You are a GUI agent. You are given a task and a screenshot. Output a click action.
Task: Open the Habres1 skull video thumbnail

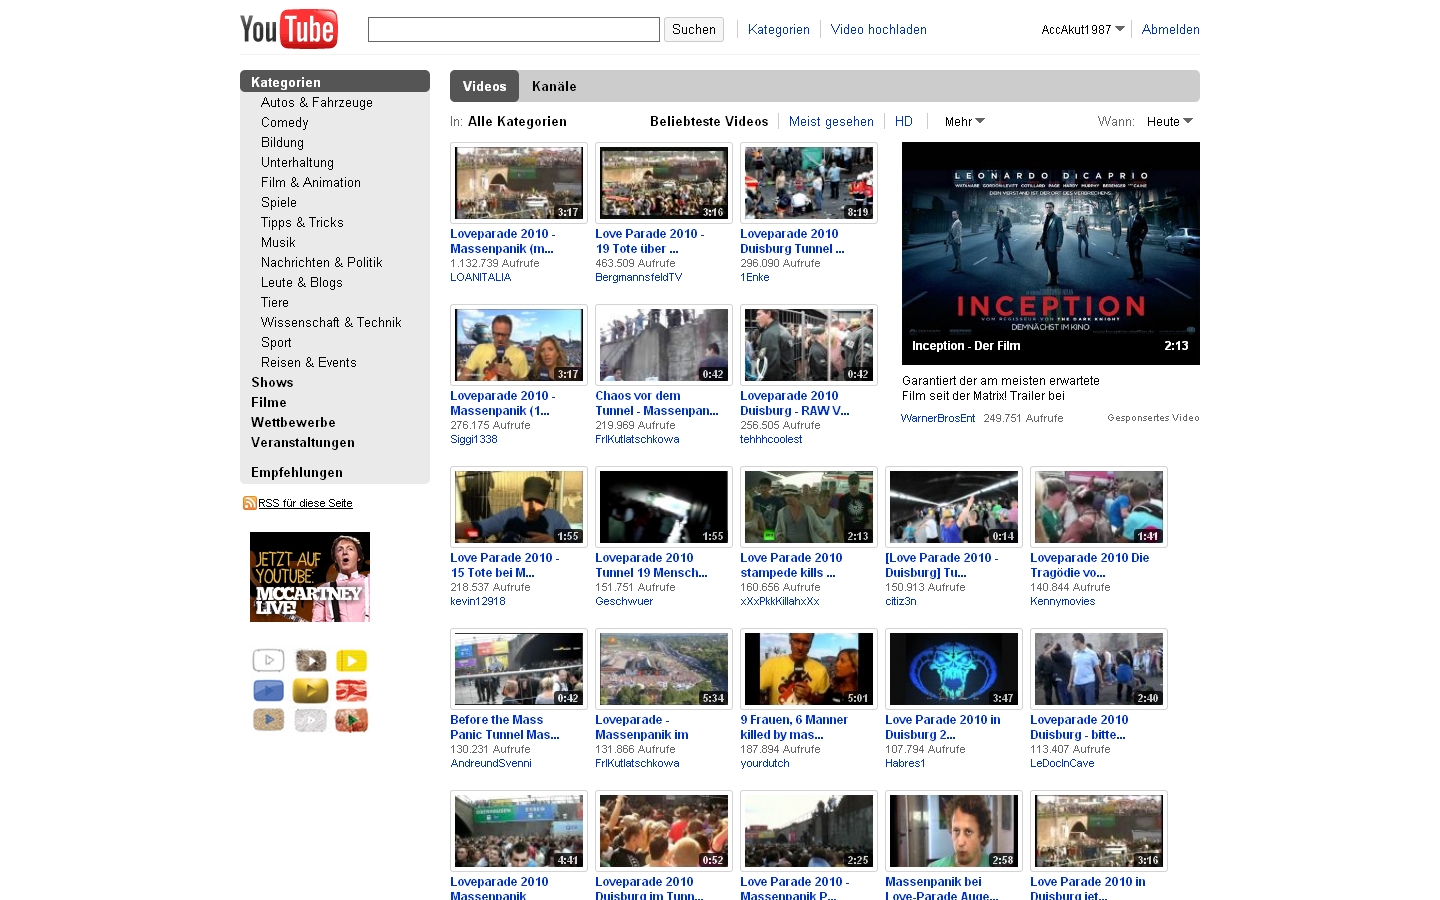pos(954,669)
